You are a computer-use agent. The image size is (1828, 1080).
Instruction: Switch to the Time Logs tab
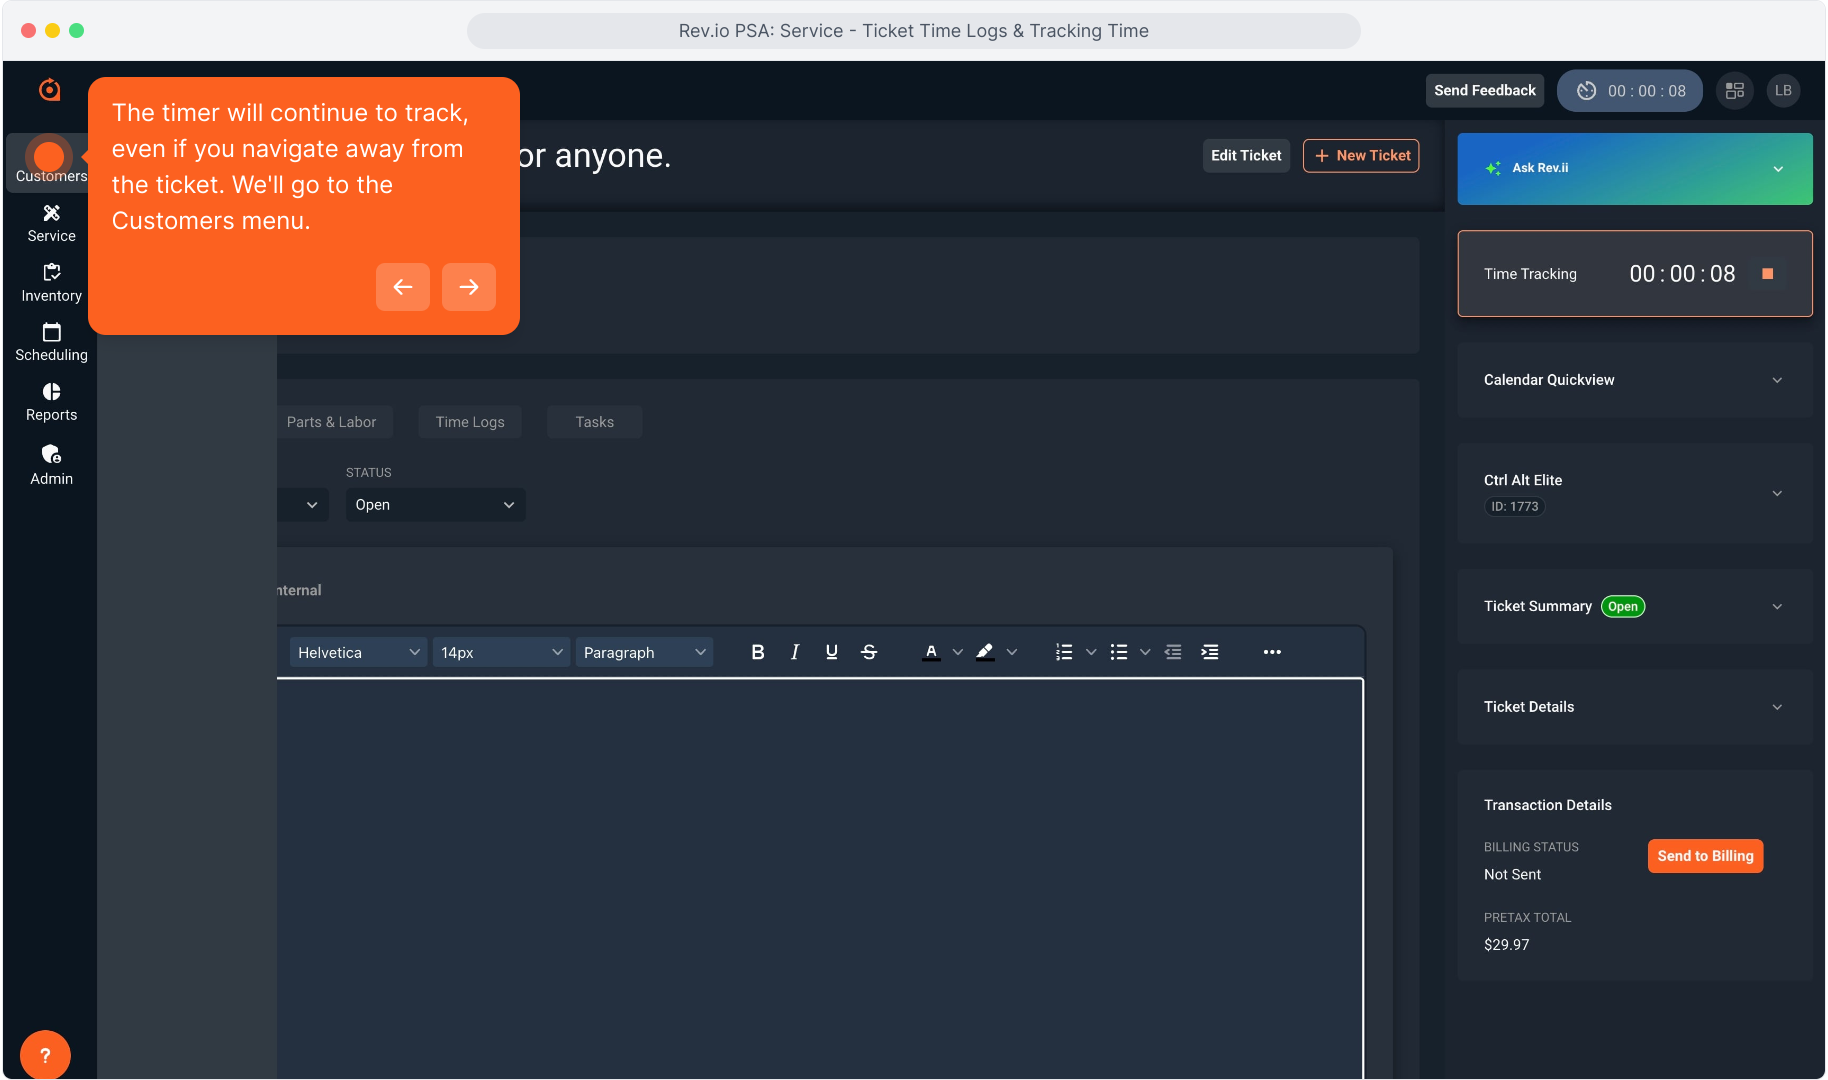[470, 422]
